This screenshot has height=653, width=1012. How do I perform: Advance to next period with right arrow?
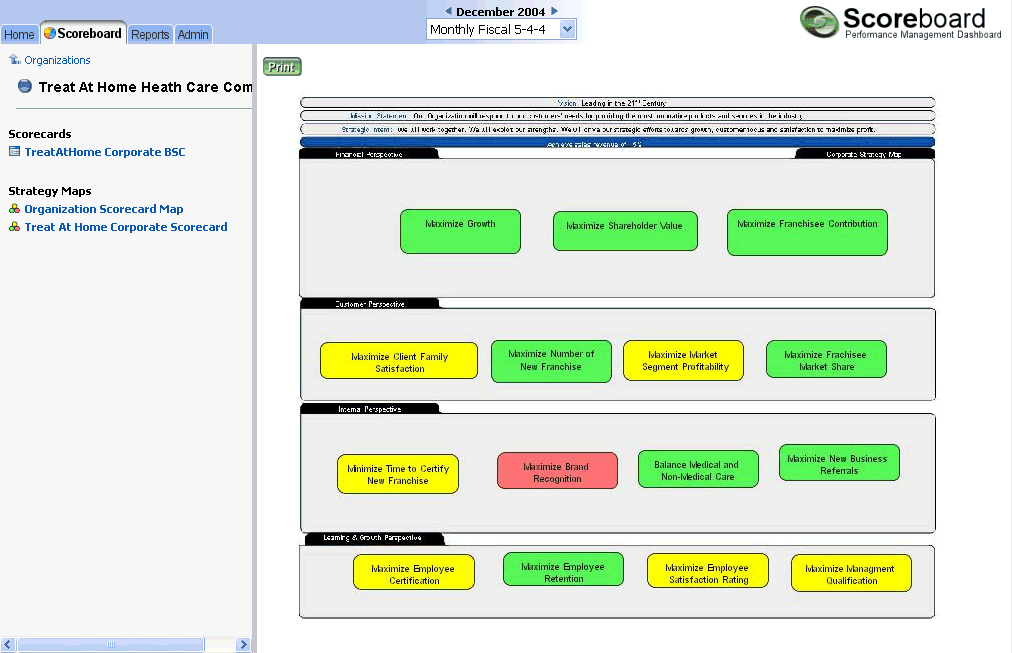click(554, 11)
